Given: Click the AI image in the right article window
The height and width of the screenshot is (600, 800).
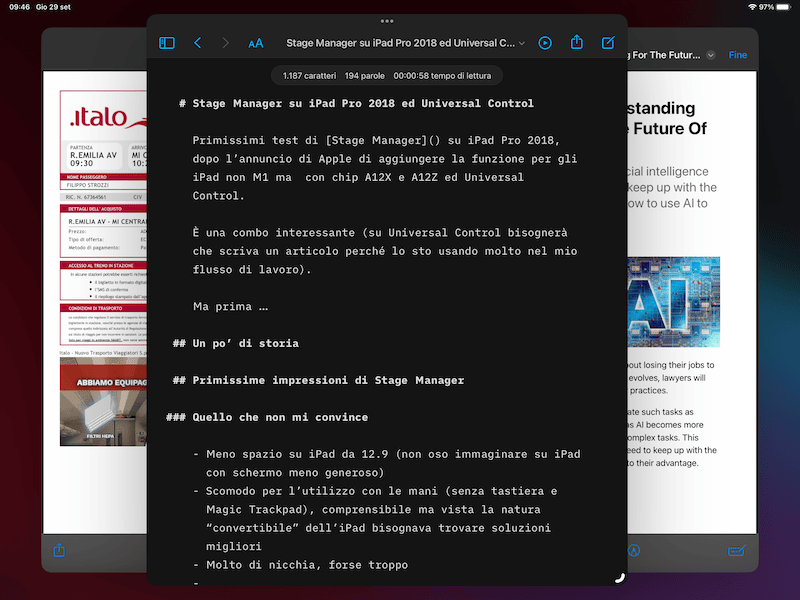Looking at the screenshot, I should [x=673, y=302].
